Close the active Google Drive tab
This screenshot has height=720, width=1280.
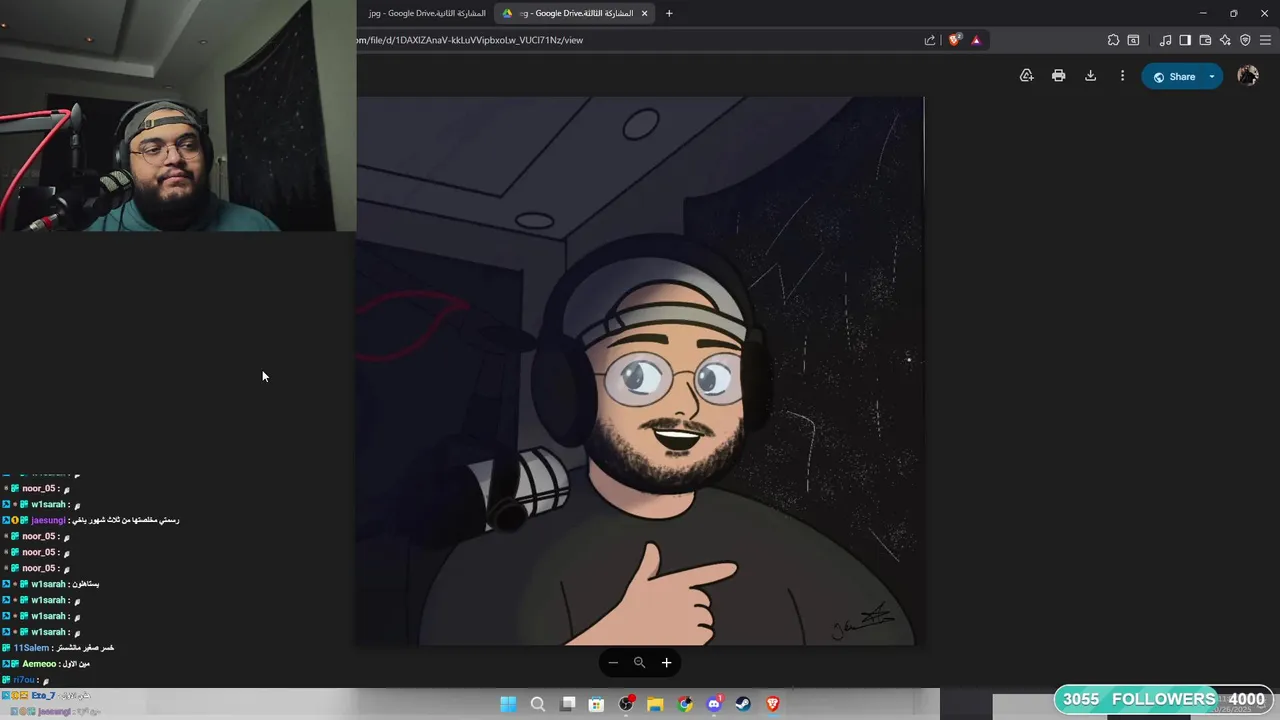[644, 13]
